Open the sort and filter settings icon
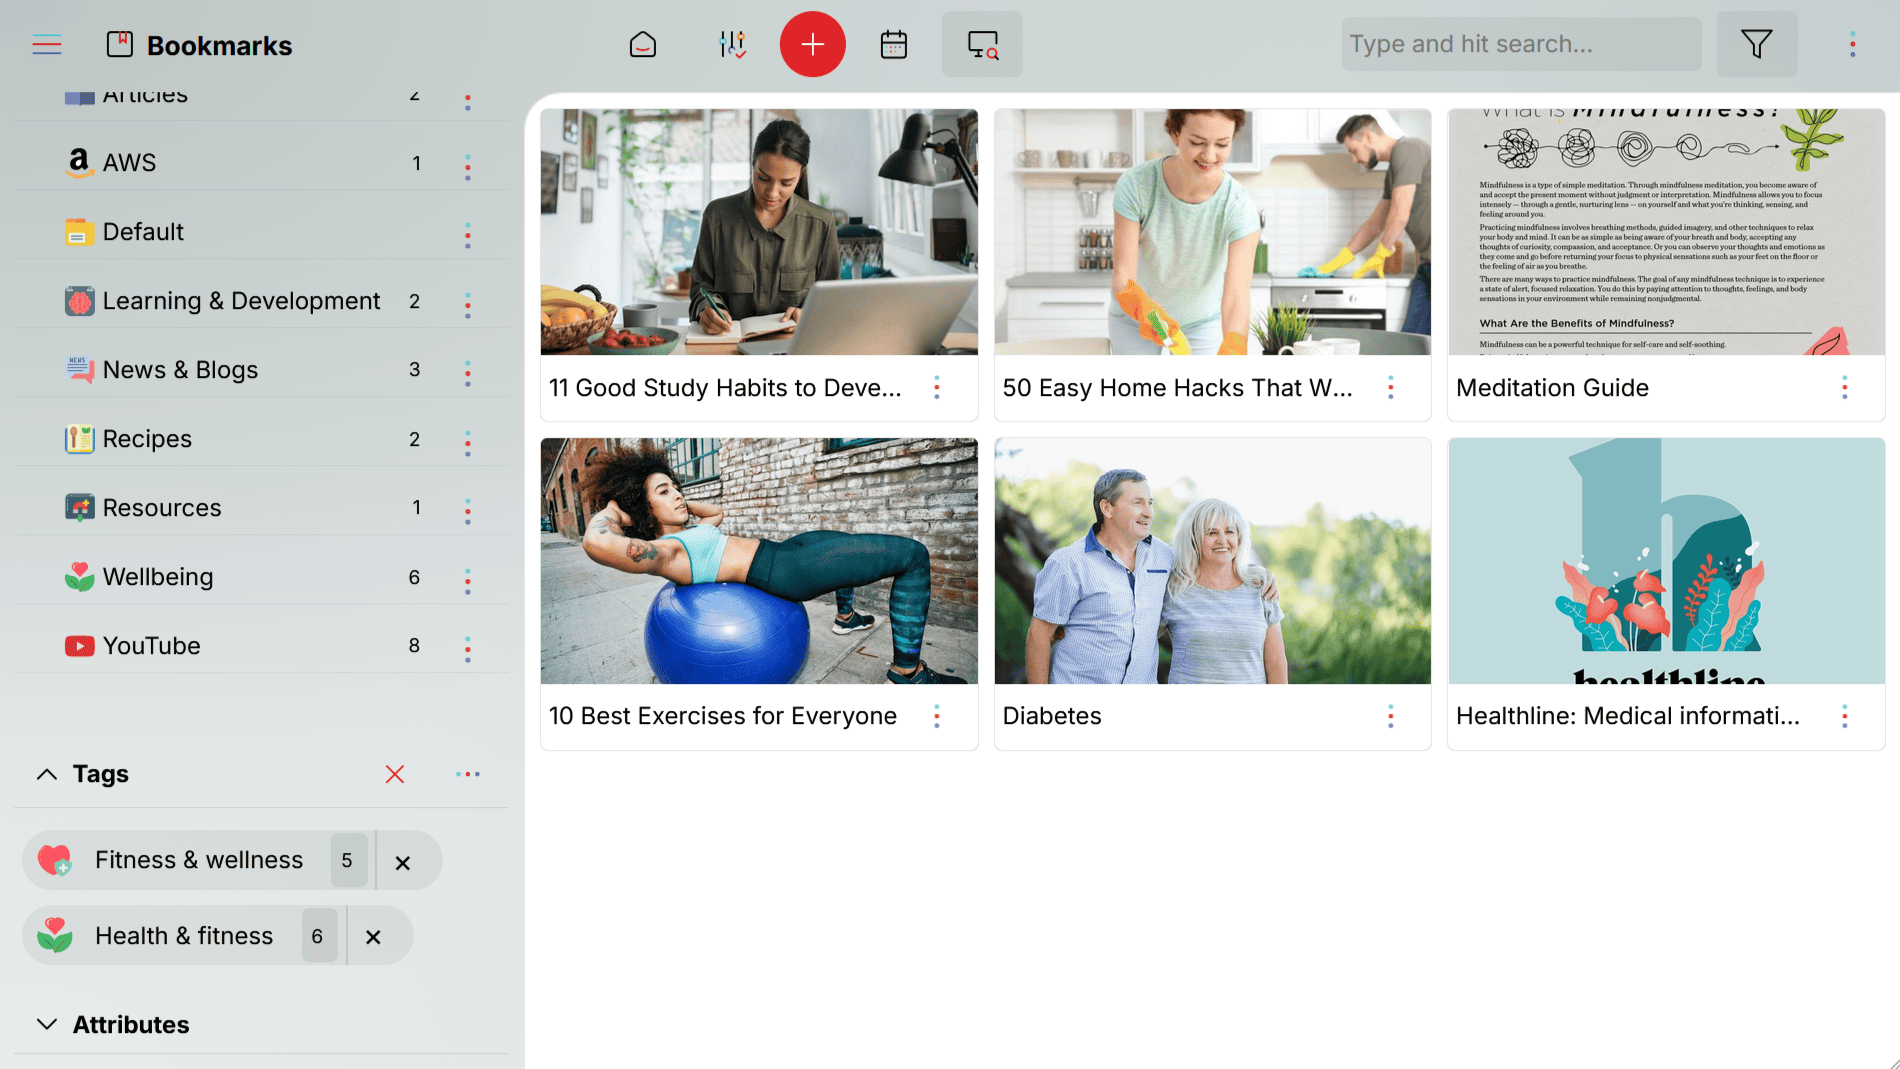Screen dimensions: 1900x1069 click(732, 44)
